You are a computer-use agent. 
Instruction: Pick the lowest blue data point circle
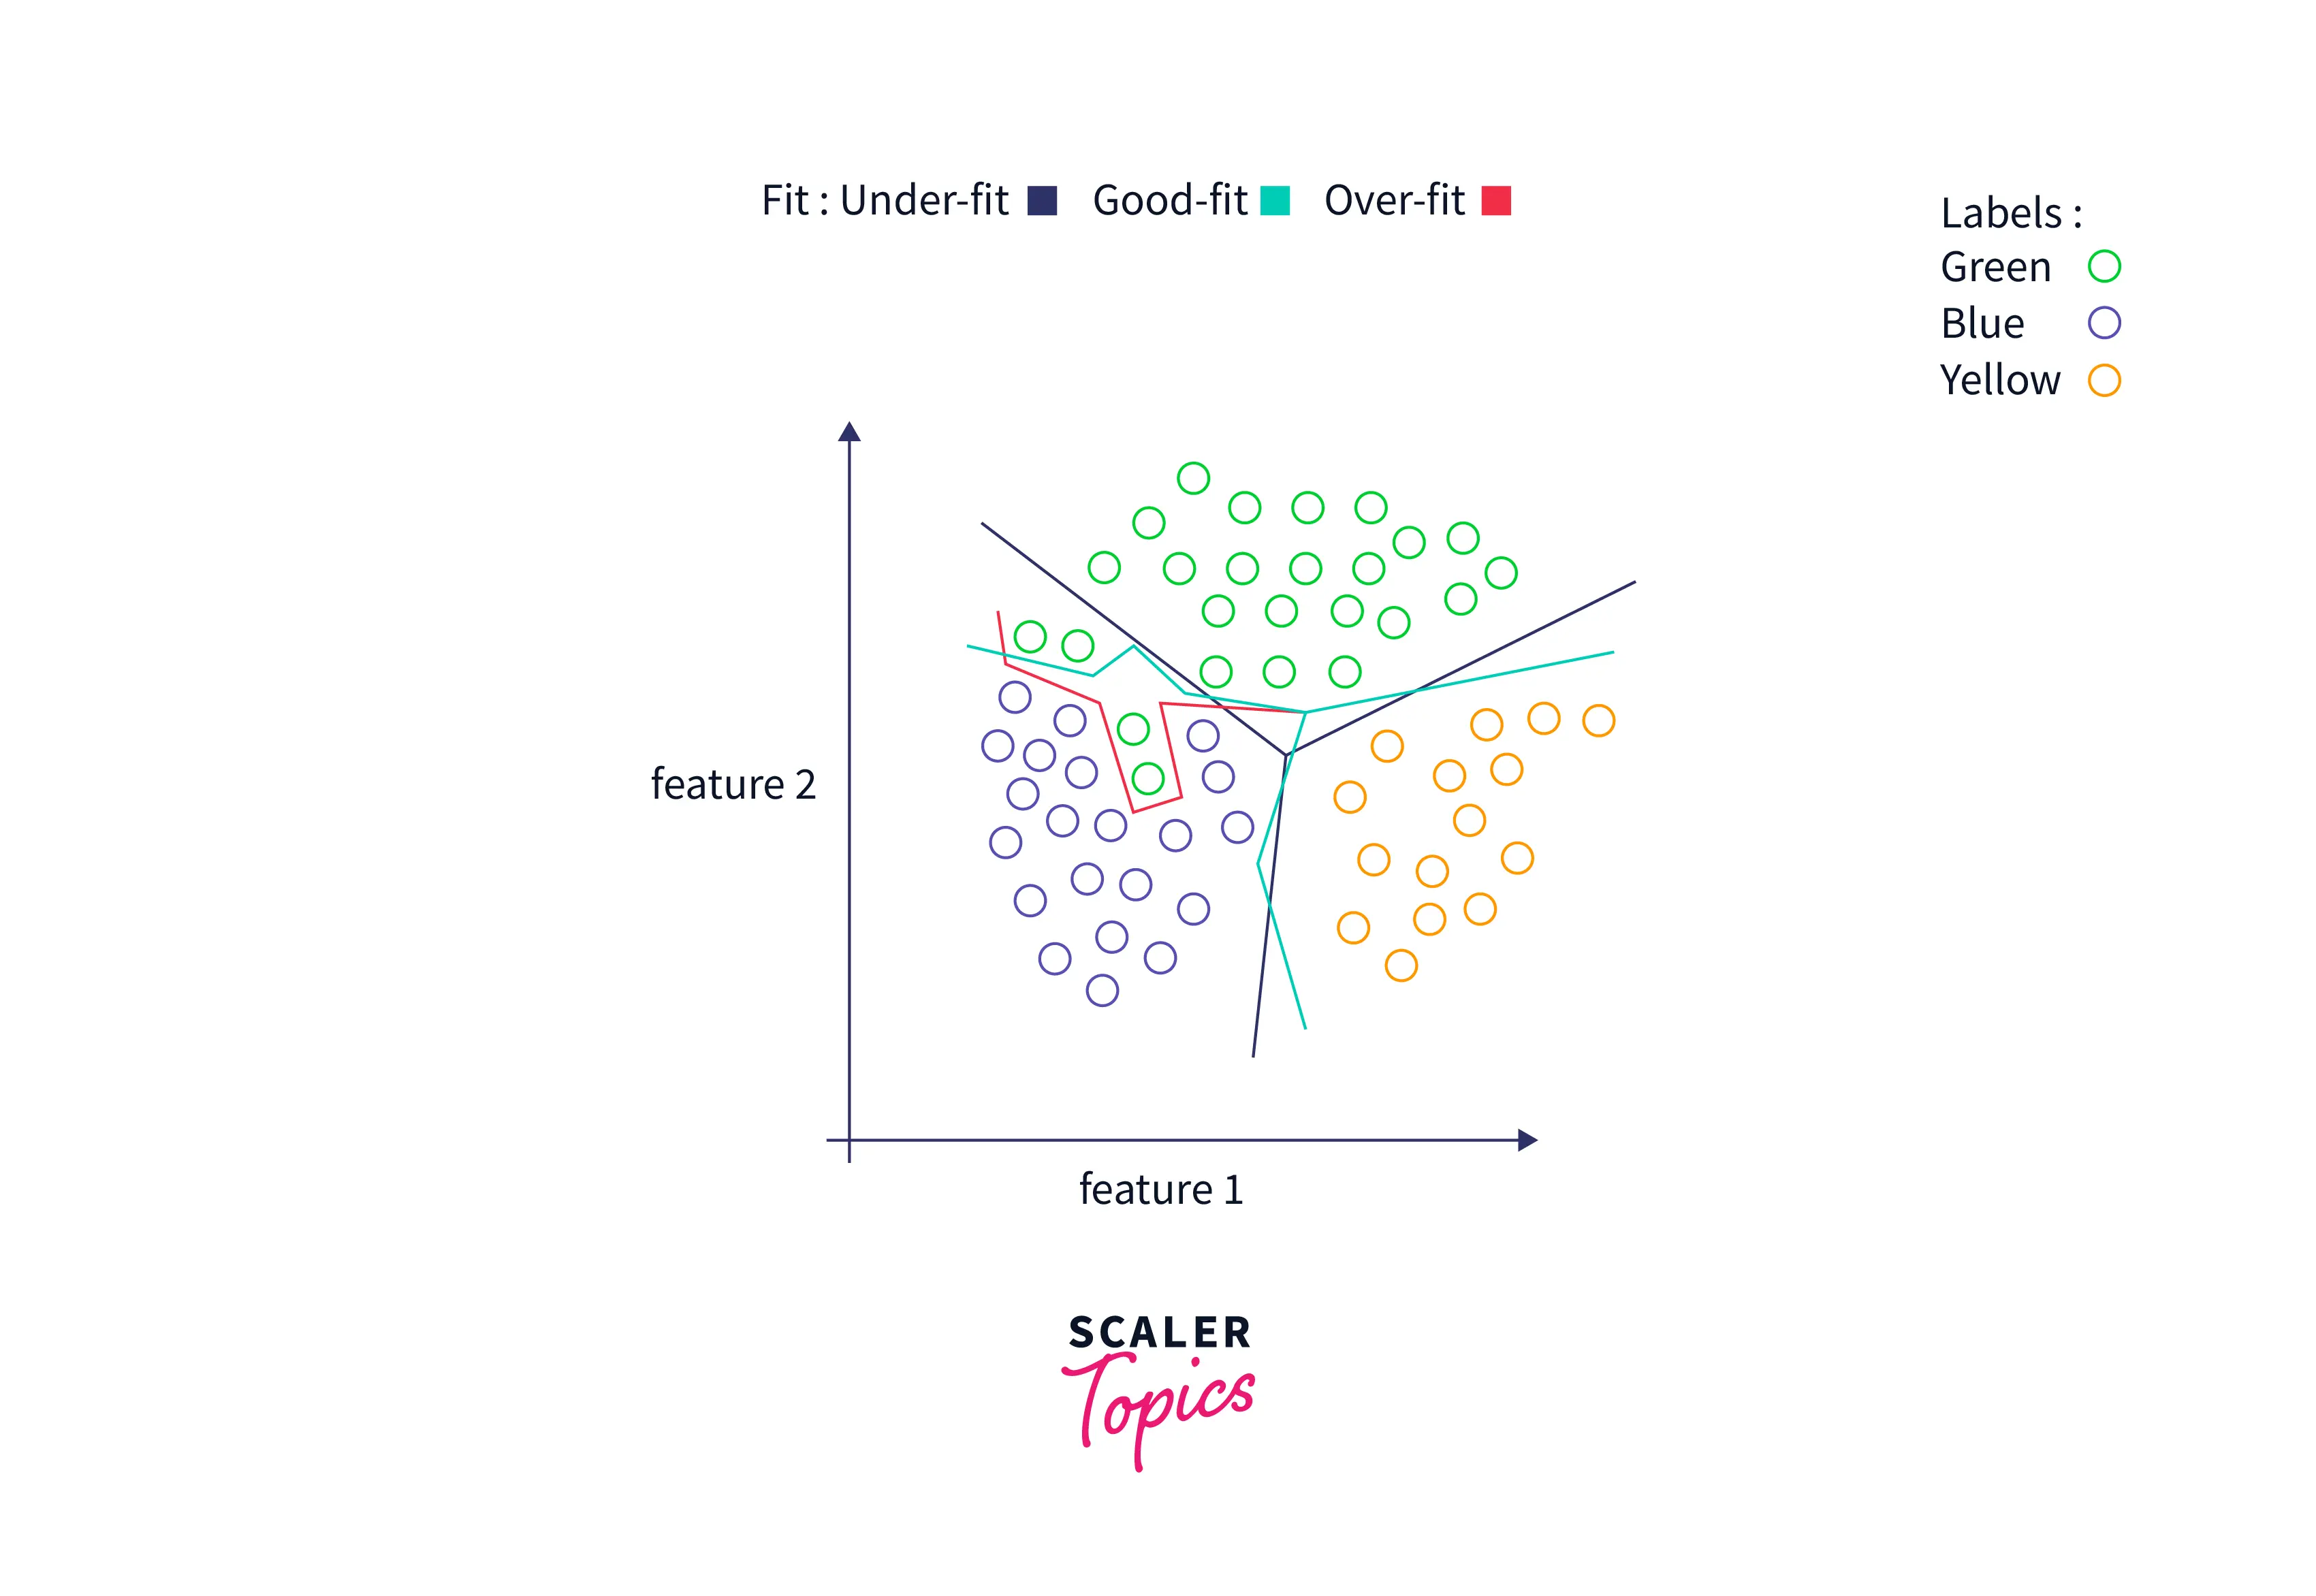(1102, 990)
